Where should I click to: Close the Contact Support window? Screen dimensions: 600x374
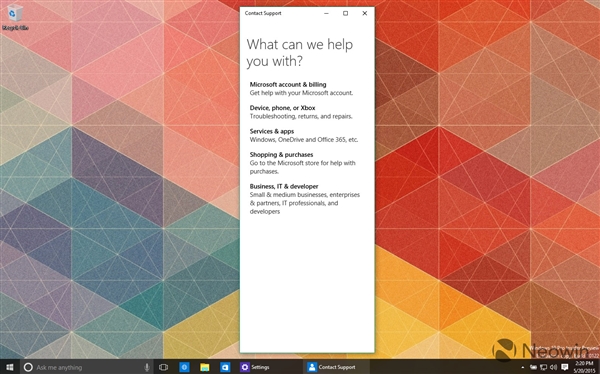pyautogui.click(x=365, y=13)
